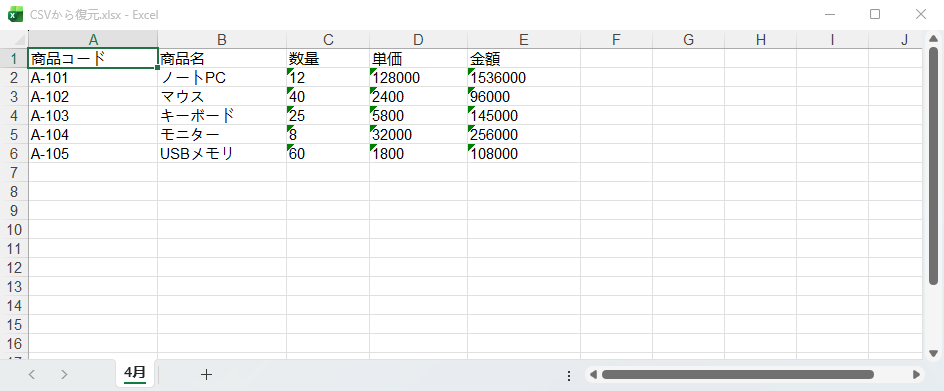Select cell マウス
Image resolution: width=944 pixels, height=391 pixels.
[222, 96]
